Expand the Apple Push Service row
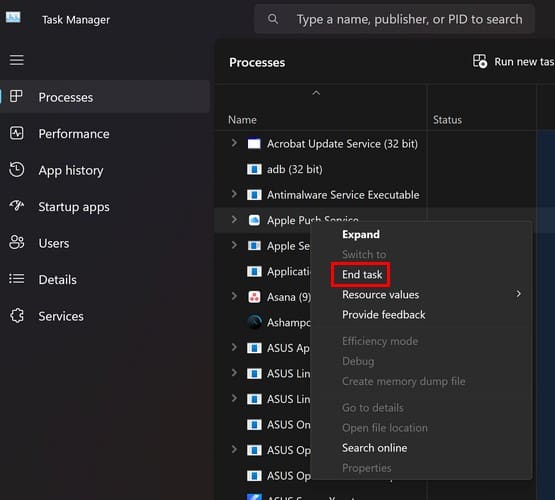The width and height of the screenshot is (555, 500). [x=234, y=219]
